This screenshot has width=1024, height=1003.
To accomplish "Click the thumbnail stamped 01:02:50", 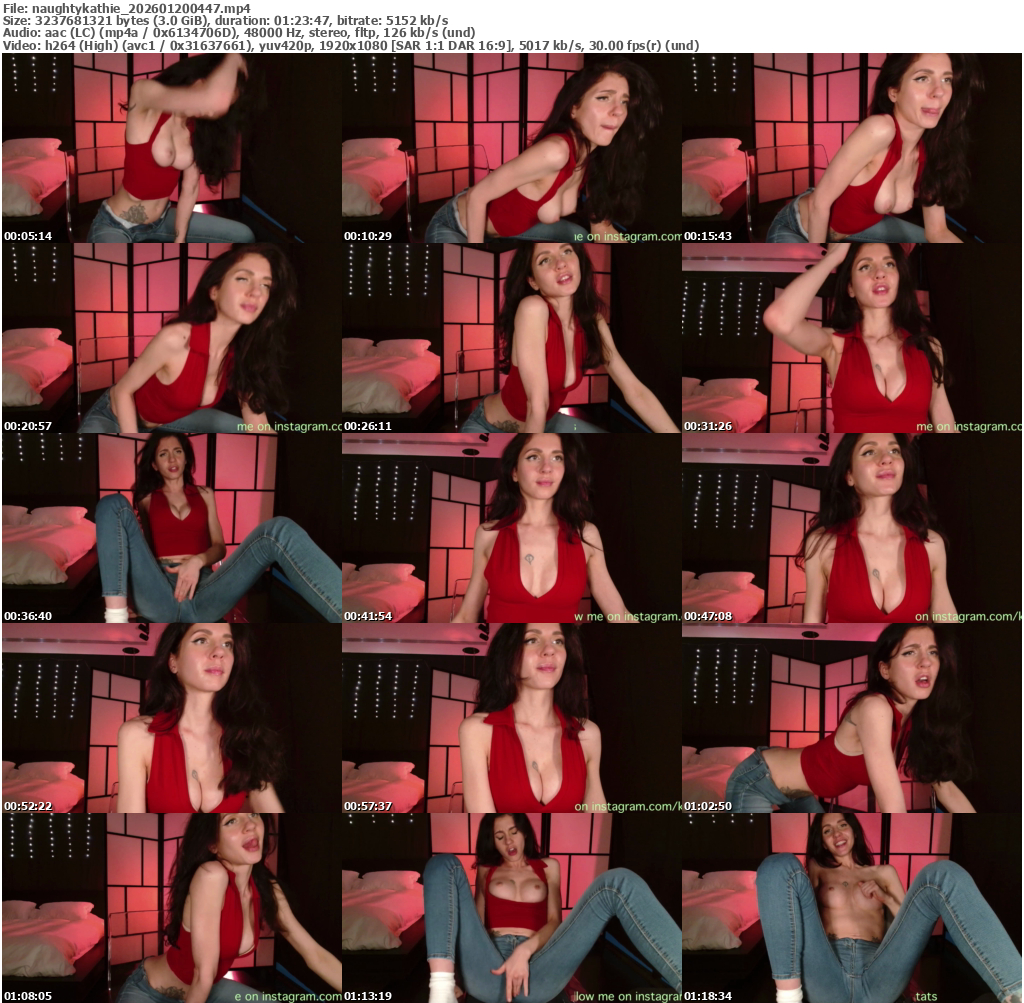I will (851, 718).
